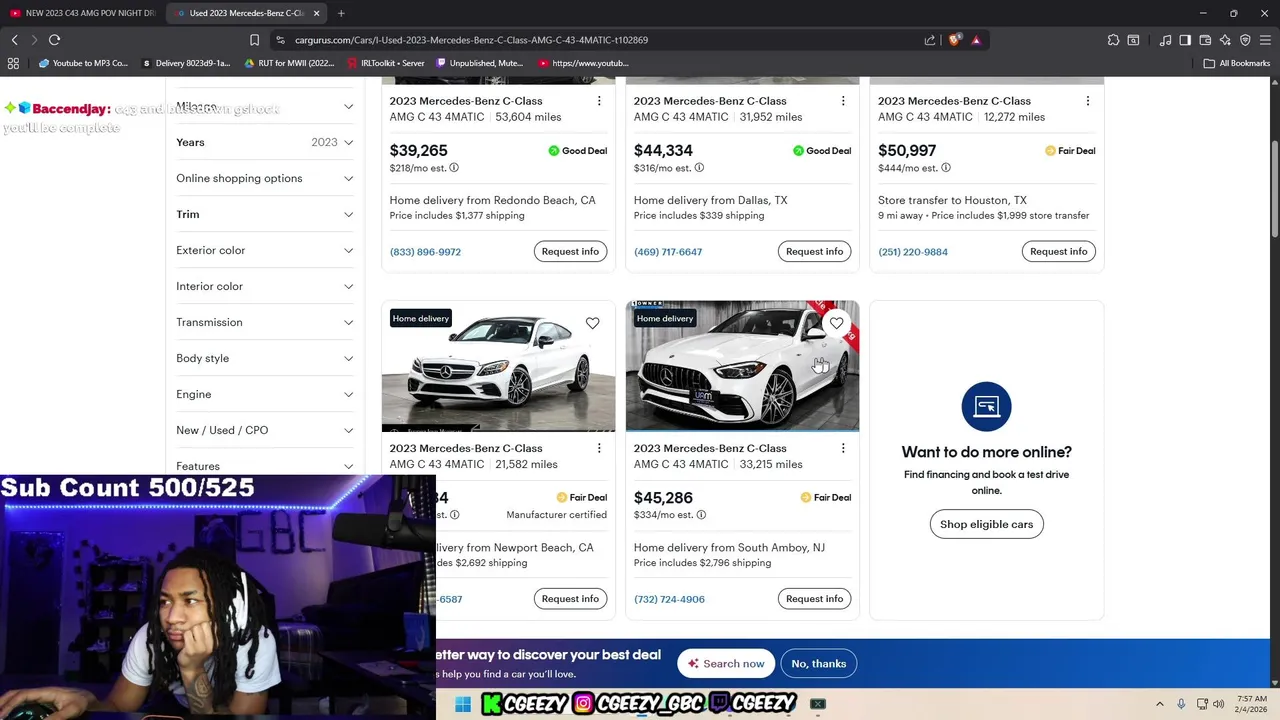Request info for the $39,265 listing

pos(570,251)
